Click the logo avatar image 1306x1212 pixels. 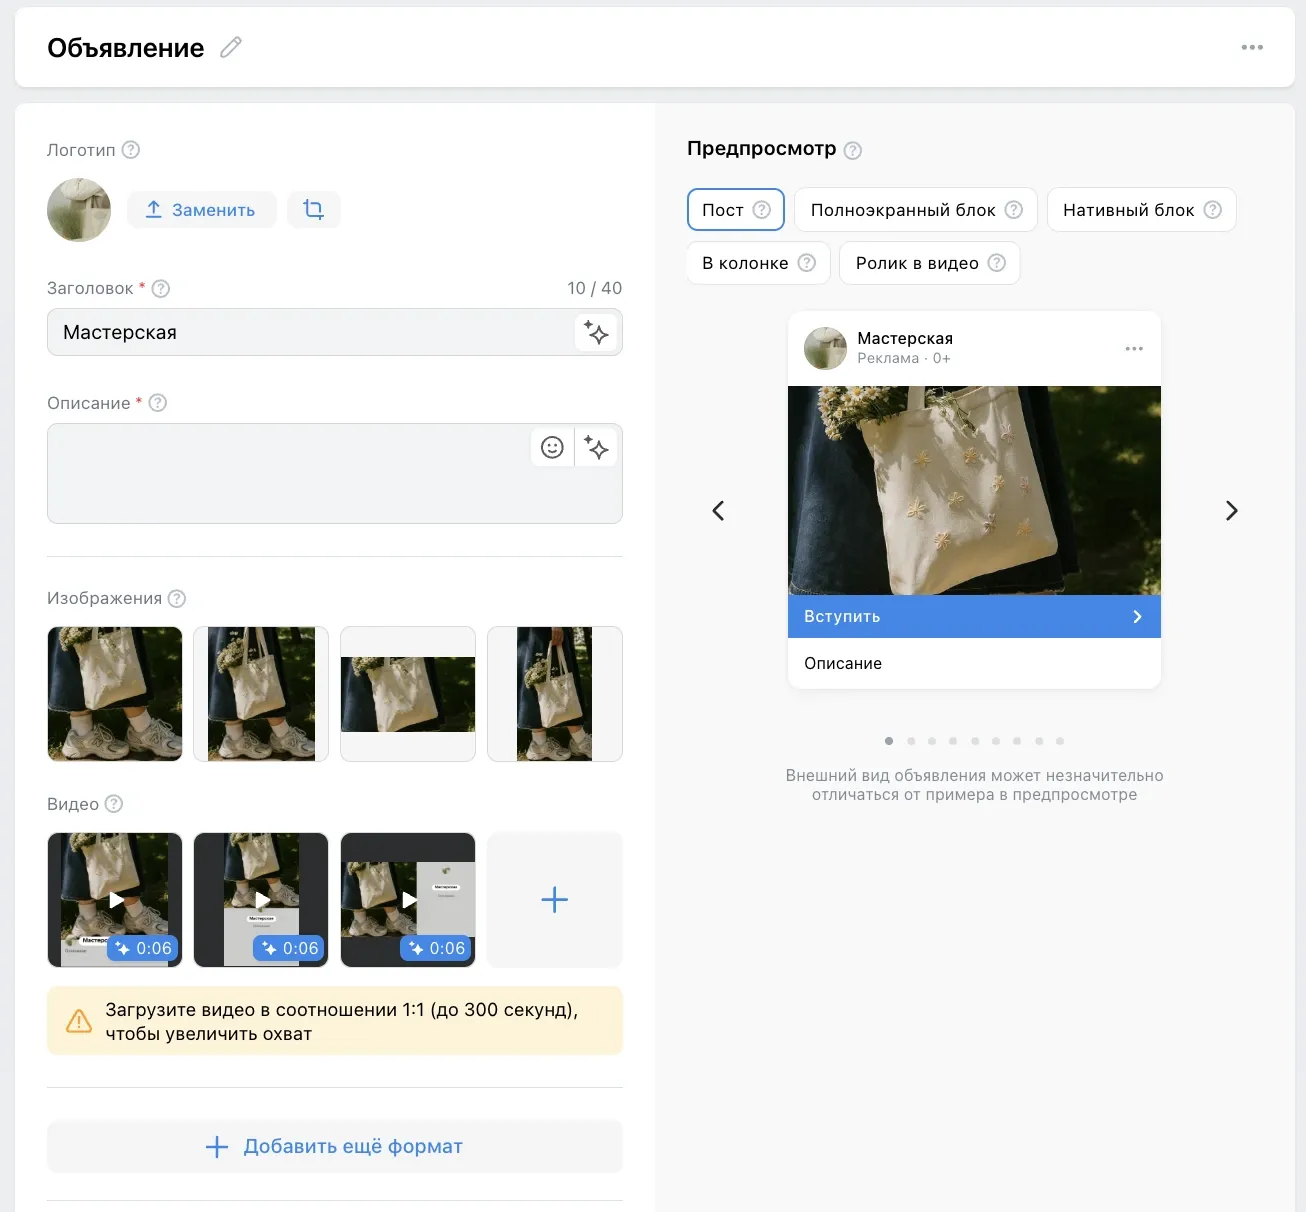79,210
